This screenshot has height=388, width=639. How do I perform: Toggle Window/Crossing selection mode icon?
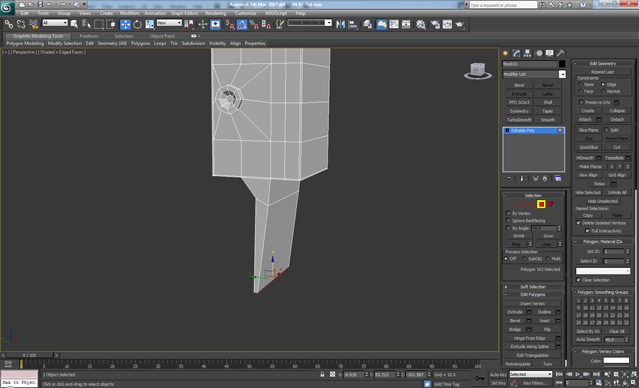[111, 24]
